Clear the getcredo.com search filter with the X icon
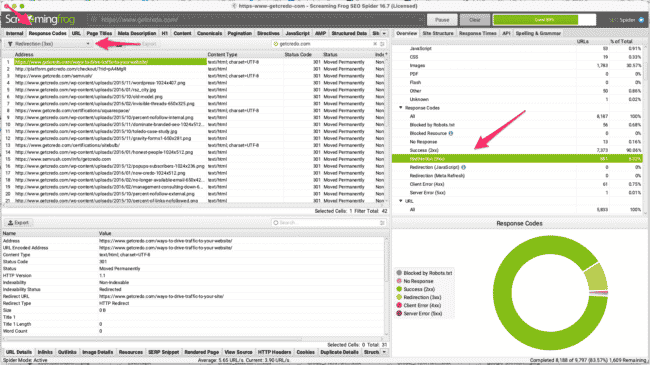Image resolution: width=650 pixels, height=365 pixels. tap(375, 44)
